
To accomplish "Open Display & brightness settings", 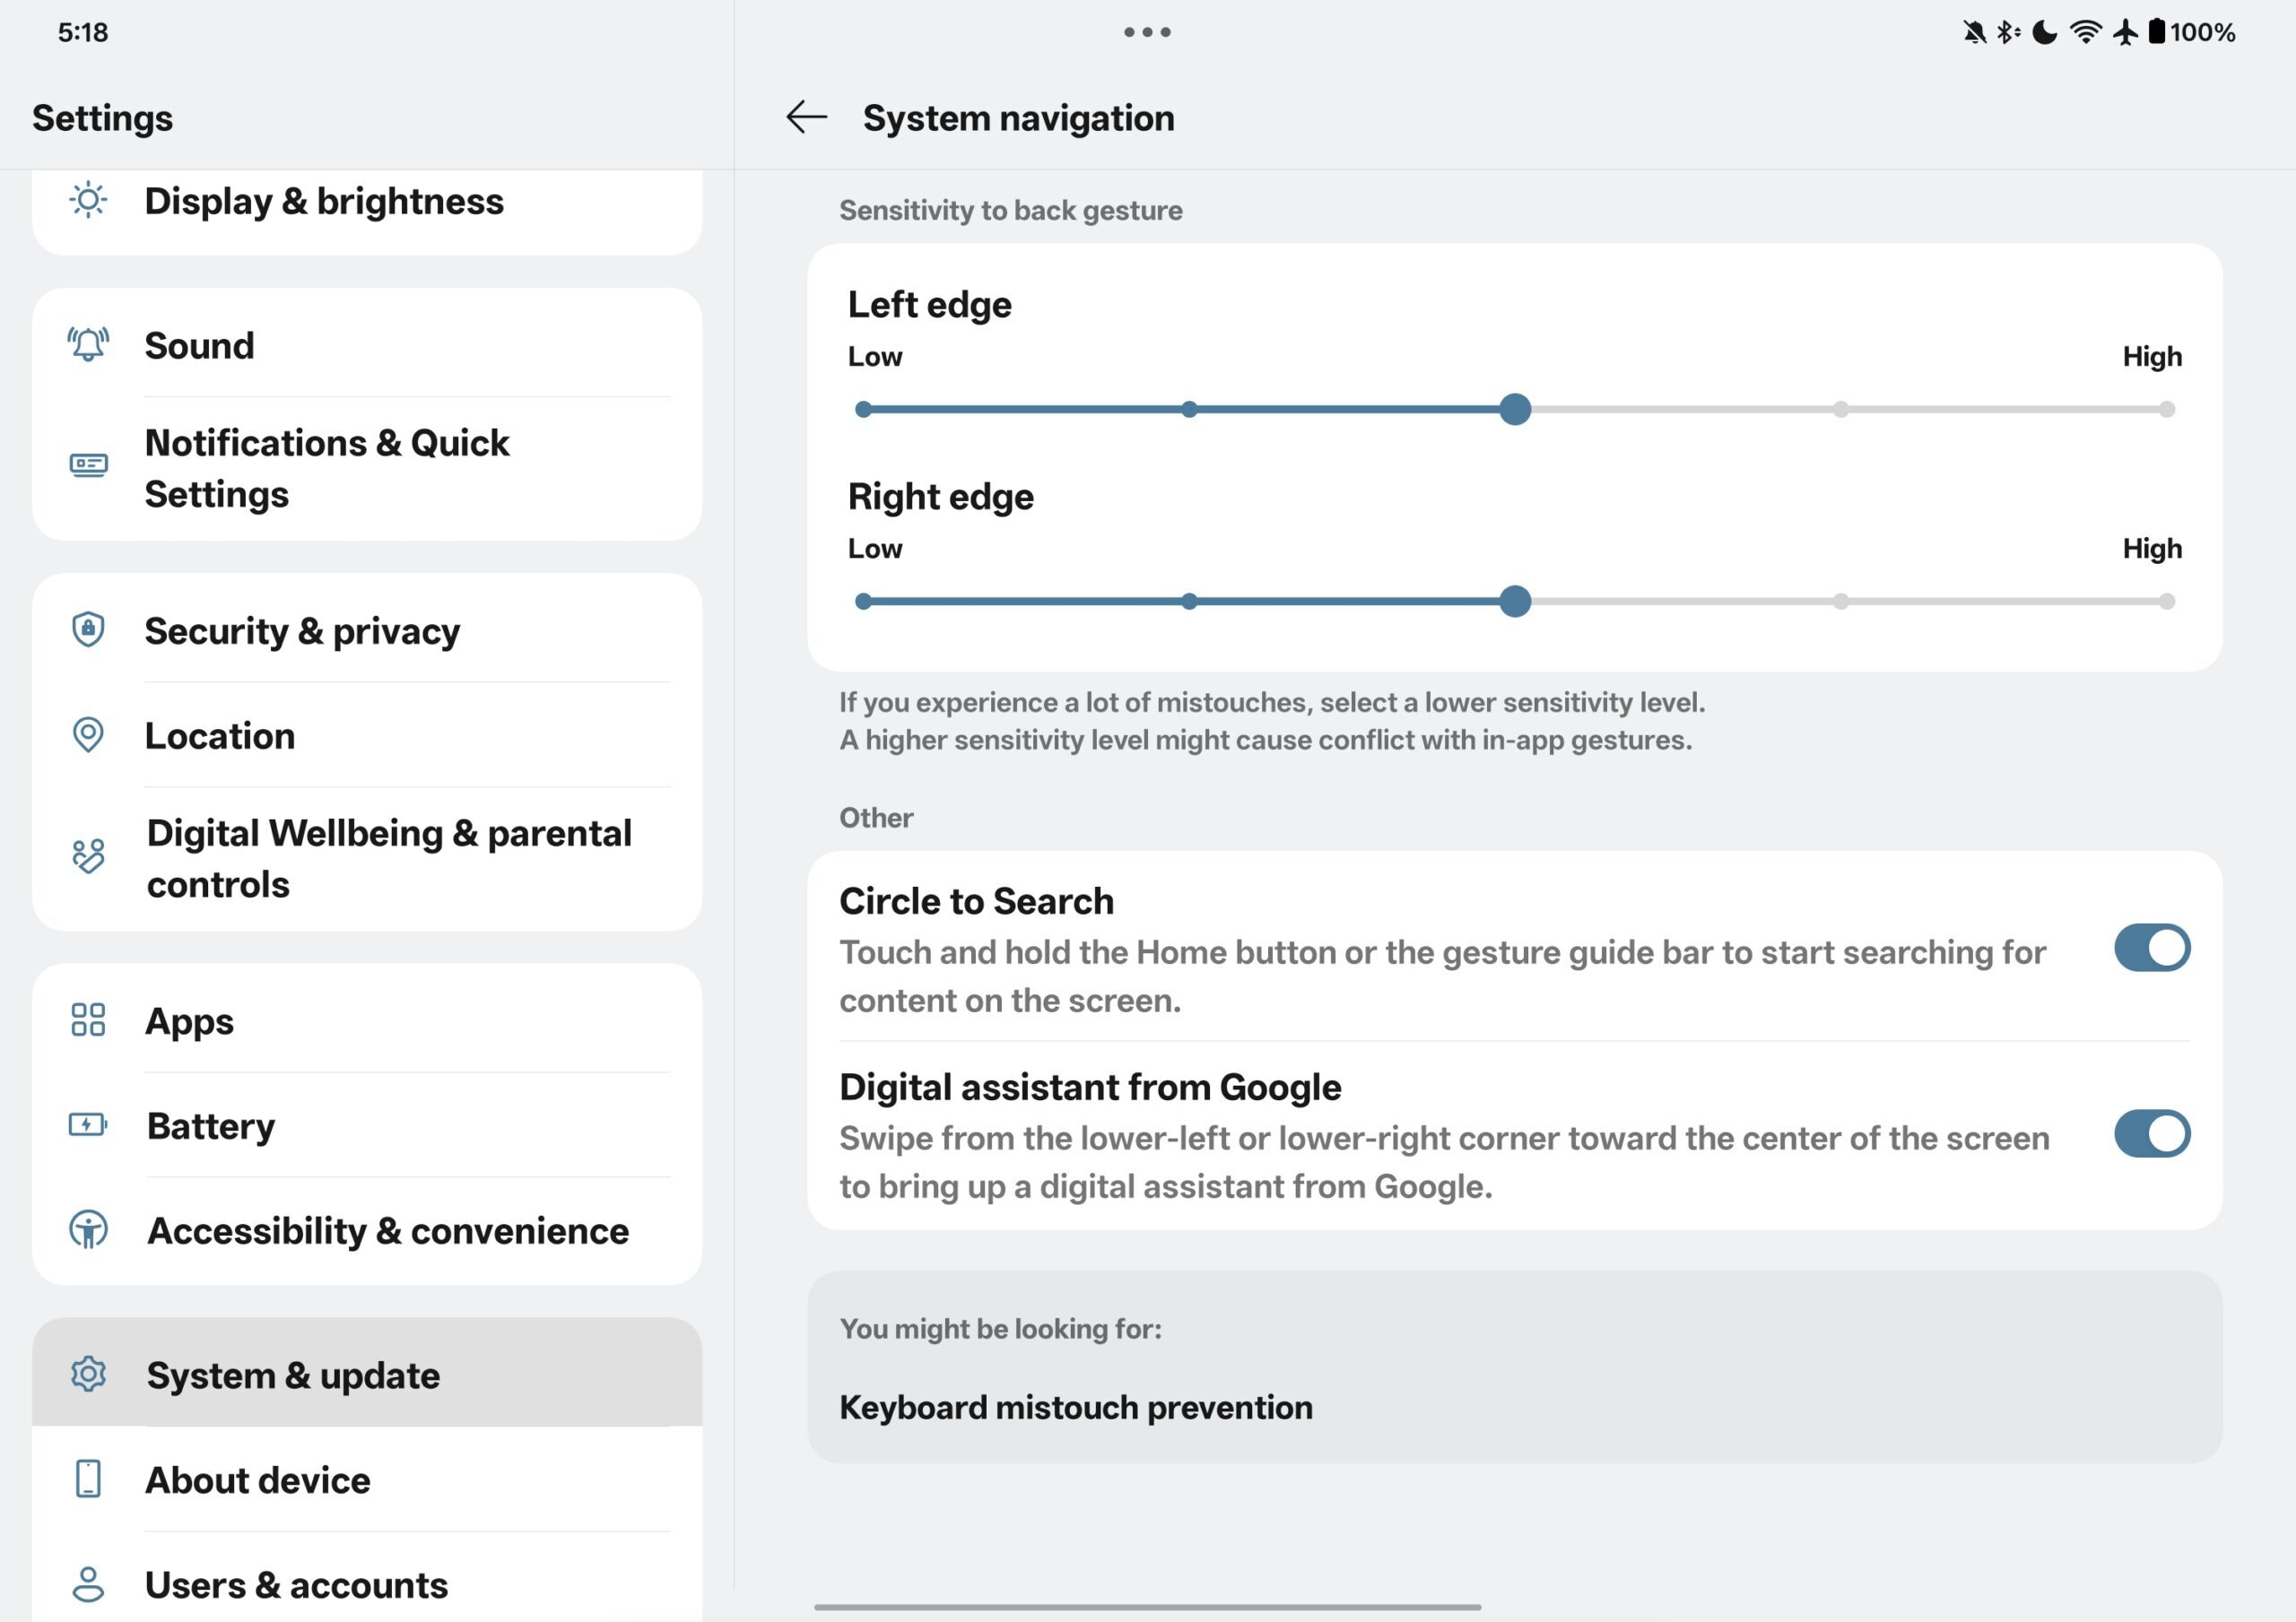I will tap(324, 202).
